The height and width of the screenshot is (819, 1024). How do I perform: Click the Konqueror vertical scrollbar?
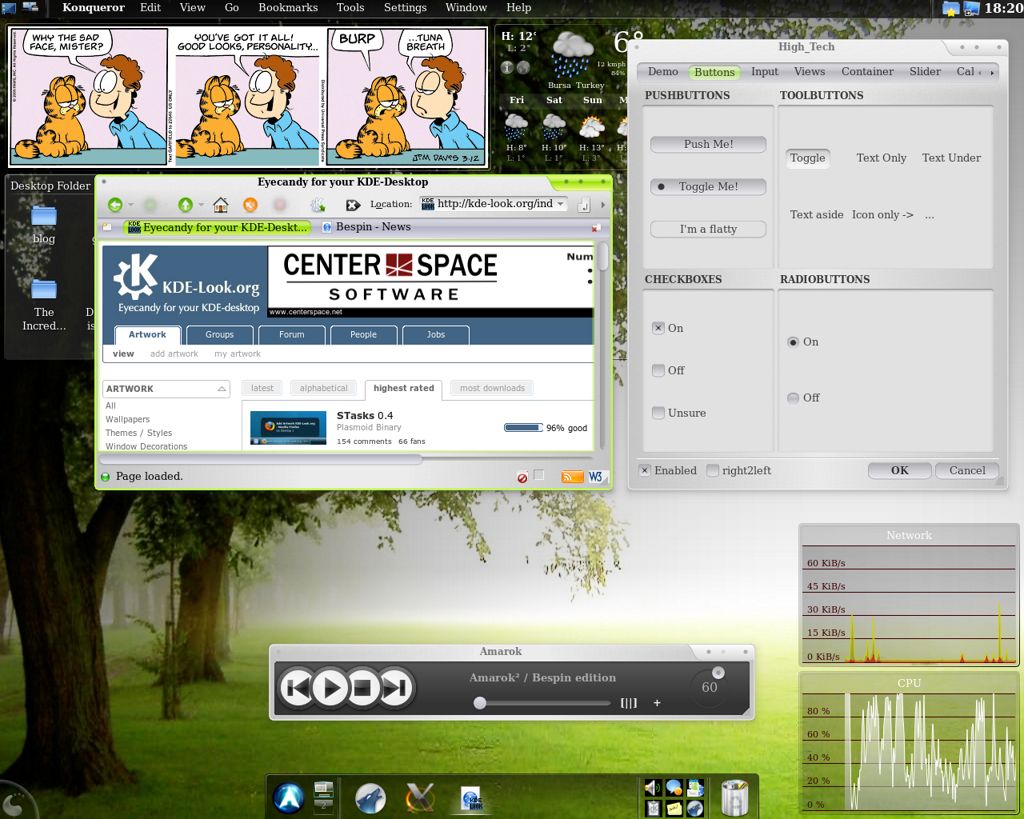(603, 346)
